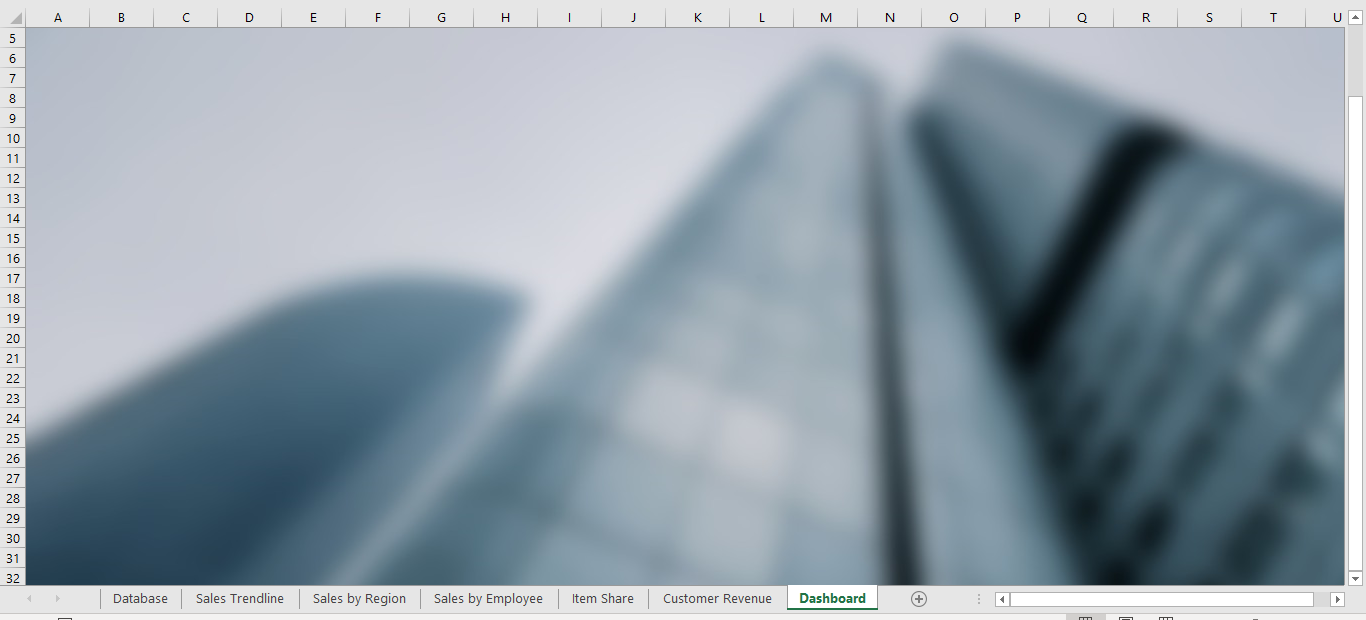Select row 15 header

11,238
